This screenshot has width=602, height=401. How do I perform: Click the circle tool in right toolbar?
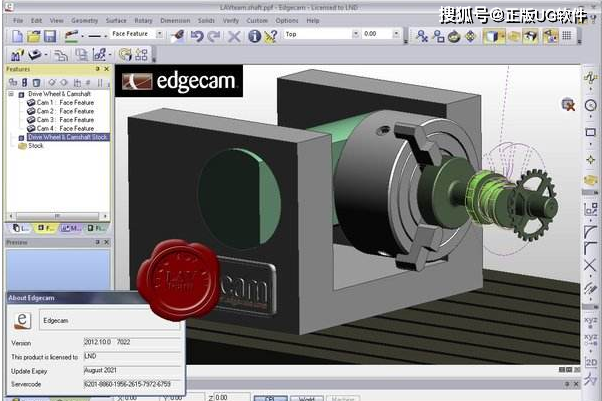(590, 105)
